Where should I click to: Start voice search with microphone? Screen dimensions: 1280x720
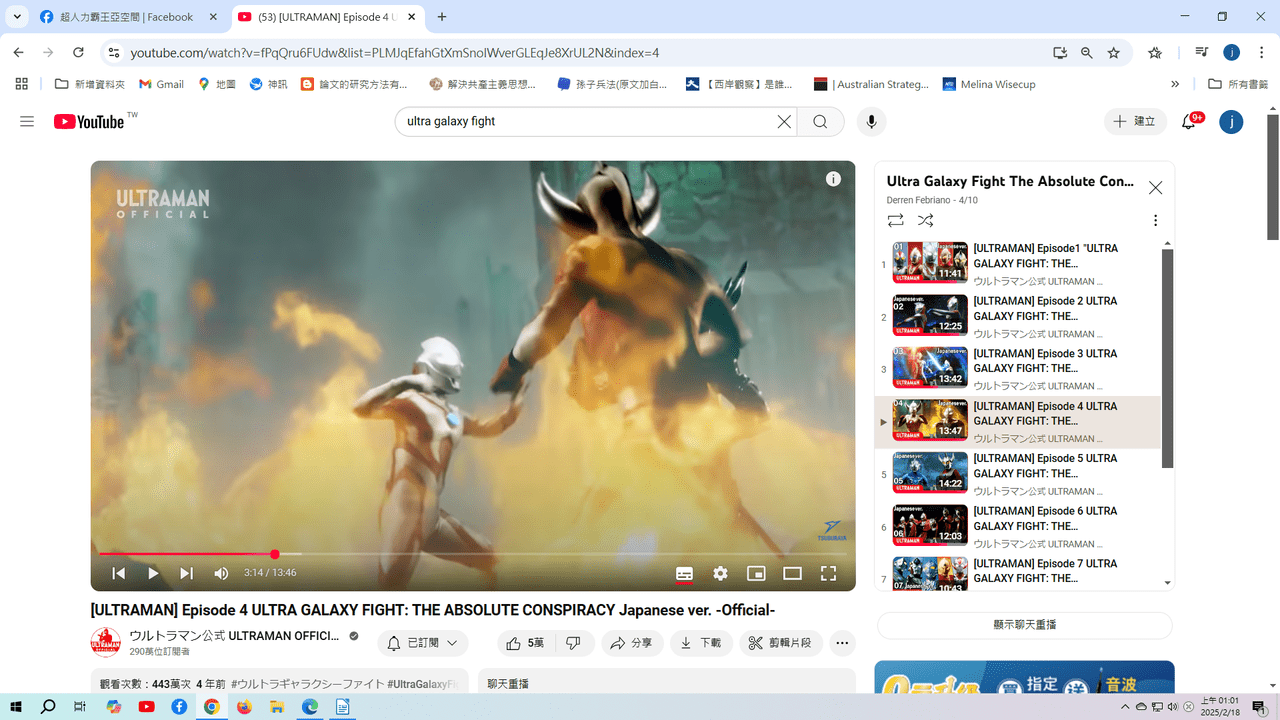[872, 121]
